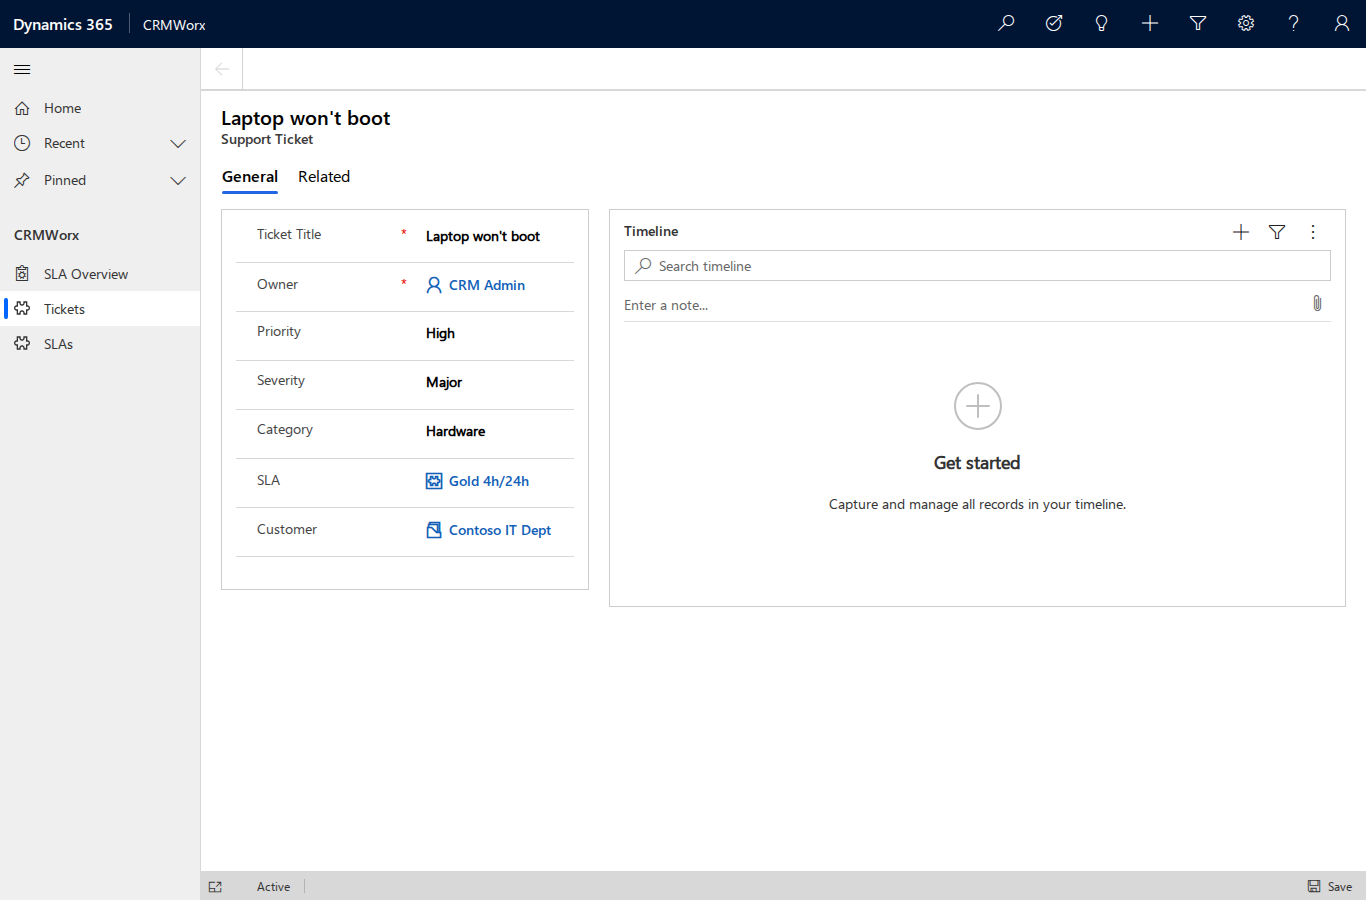Collapse the hamburger site map menu
The width and height of the screenshot is (1366, 900).
point(22,69)
